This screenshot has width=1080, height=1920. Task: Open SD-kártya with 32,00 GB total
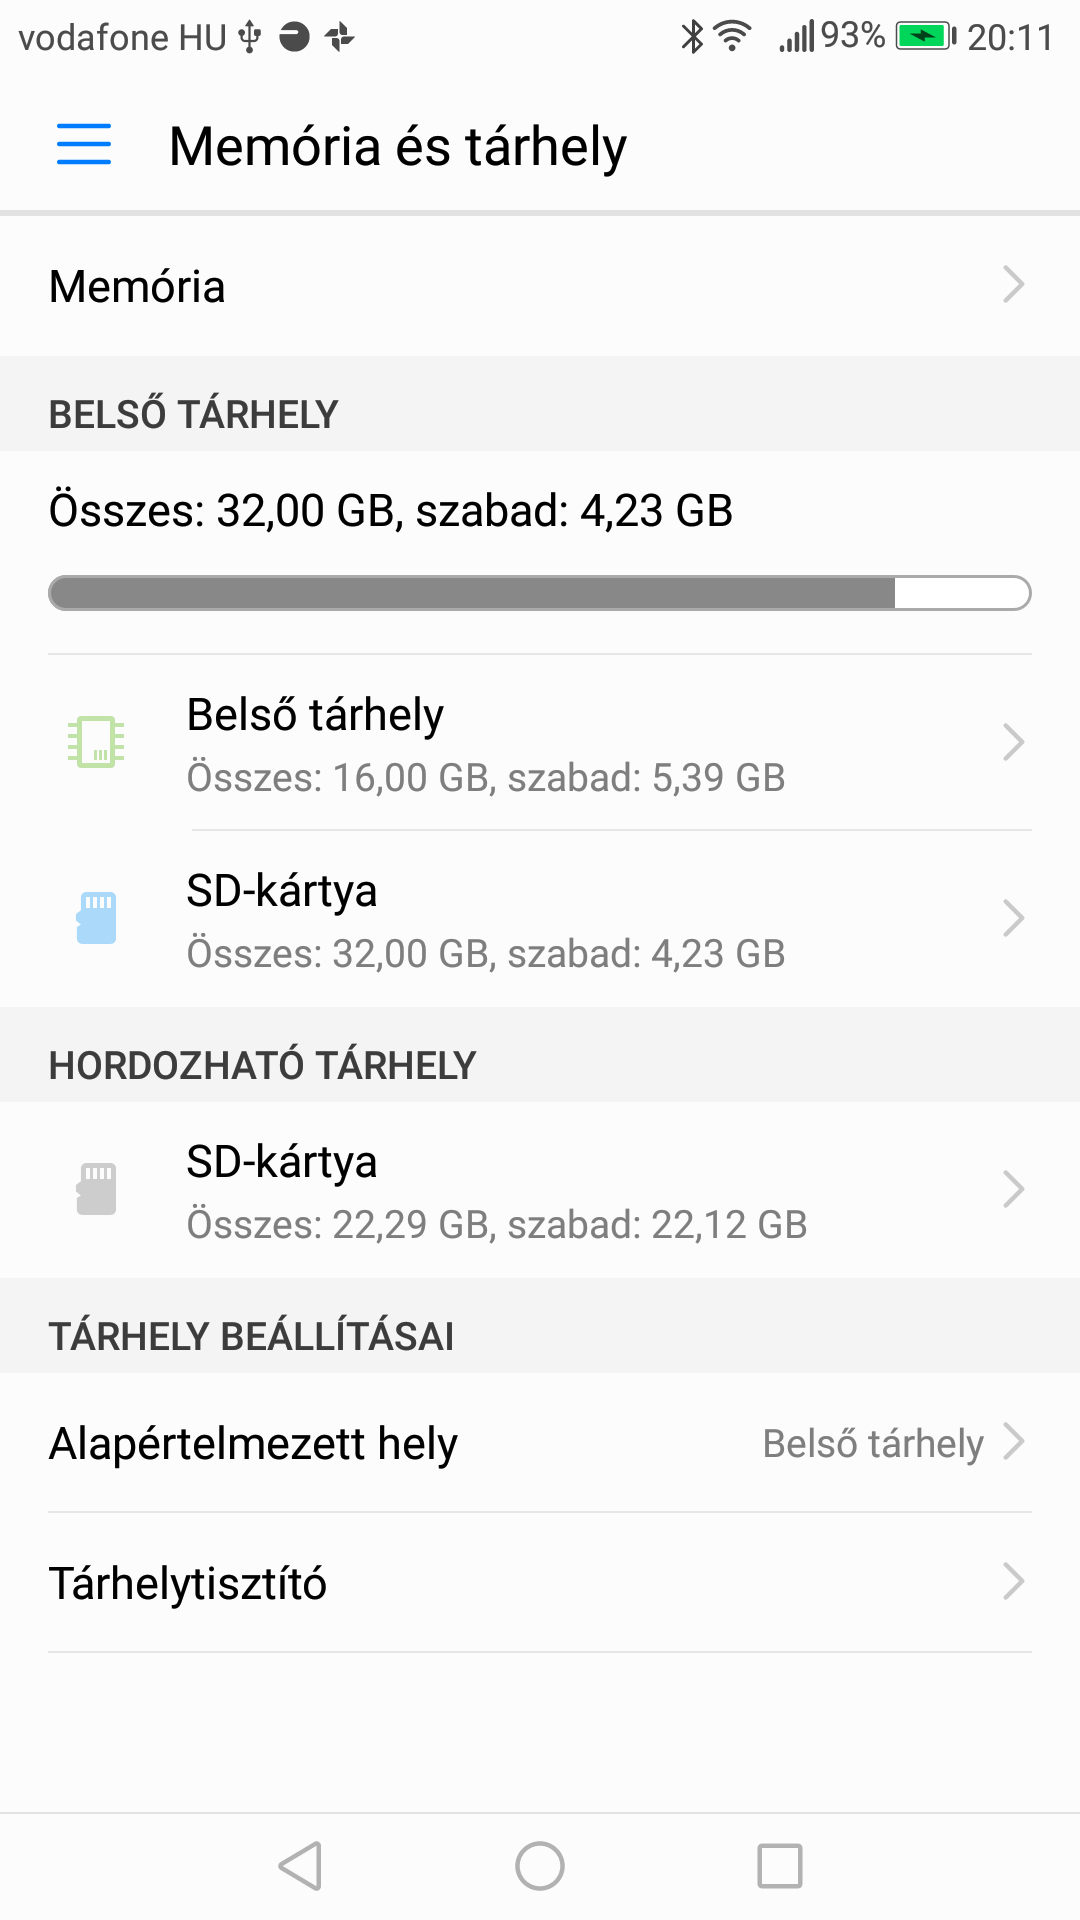coord(540,919)
